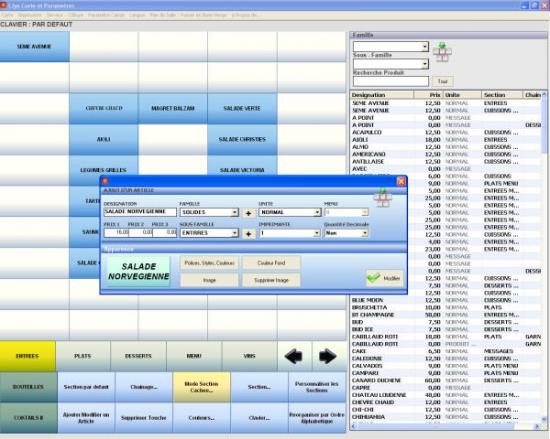The width and height of the screenshot is (550, 439).
Task: Click the green keypad icon in article dialog
Action: point(383,198)
